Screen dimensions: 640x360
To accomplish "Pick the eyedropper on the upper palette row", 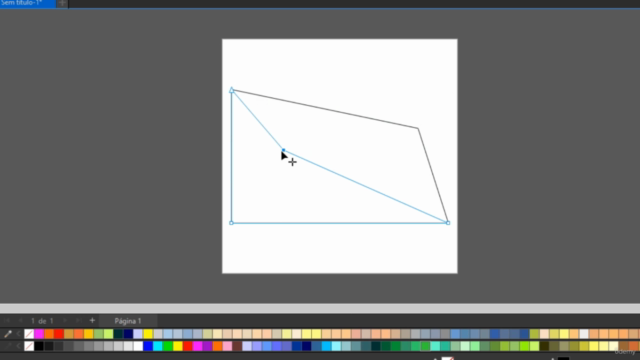I will [x=8, y=334].
